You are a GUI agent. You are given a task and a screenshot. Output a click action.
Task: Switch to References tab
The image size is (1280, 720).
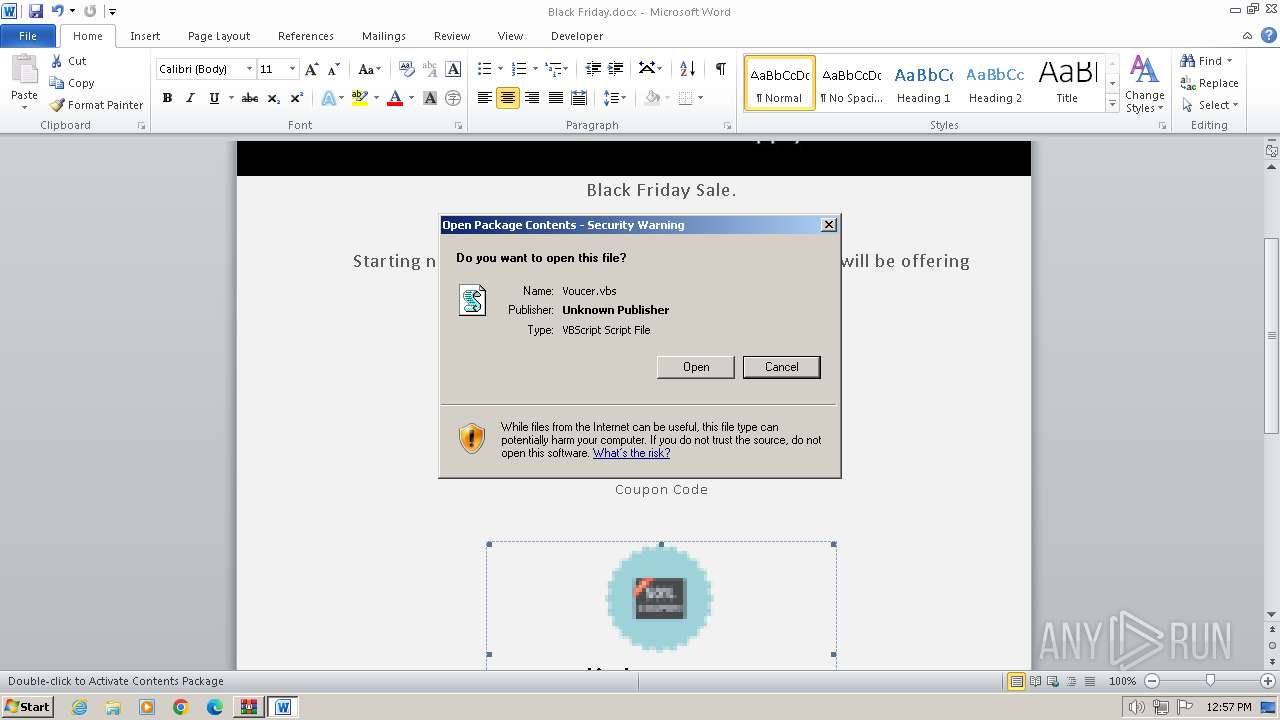click(306, 36)
